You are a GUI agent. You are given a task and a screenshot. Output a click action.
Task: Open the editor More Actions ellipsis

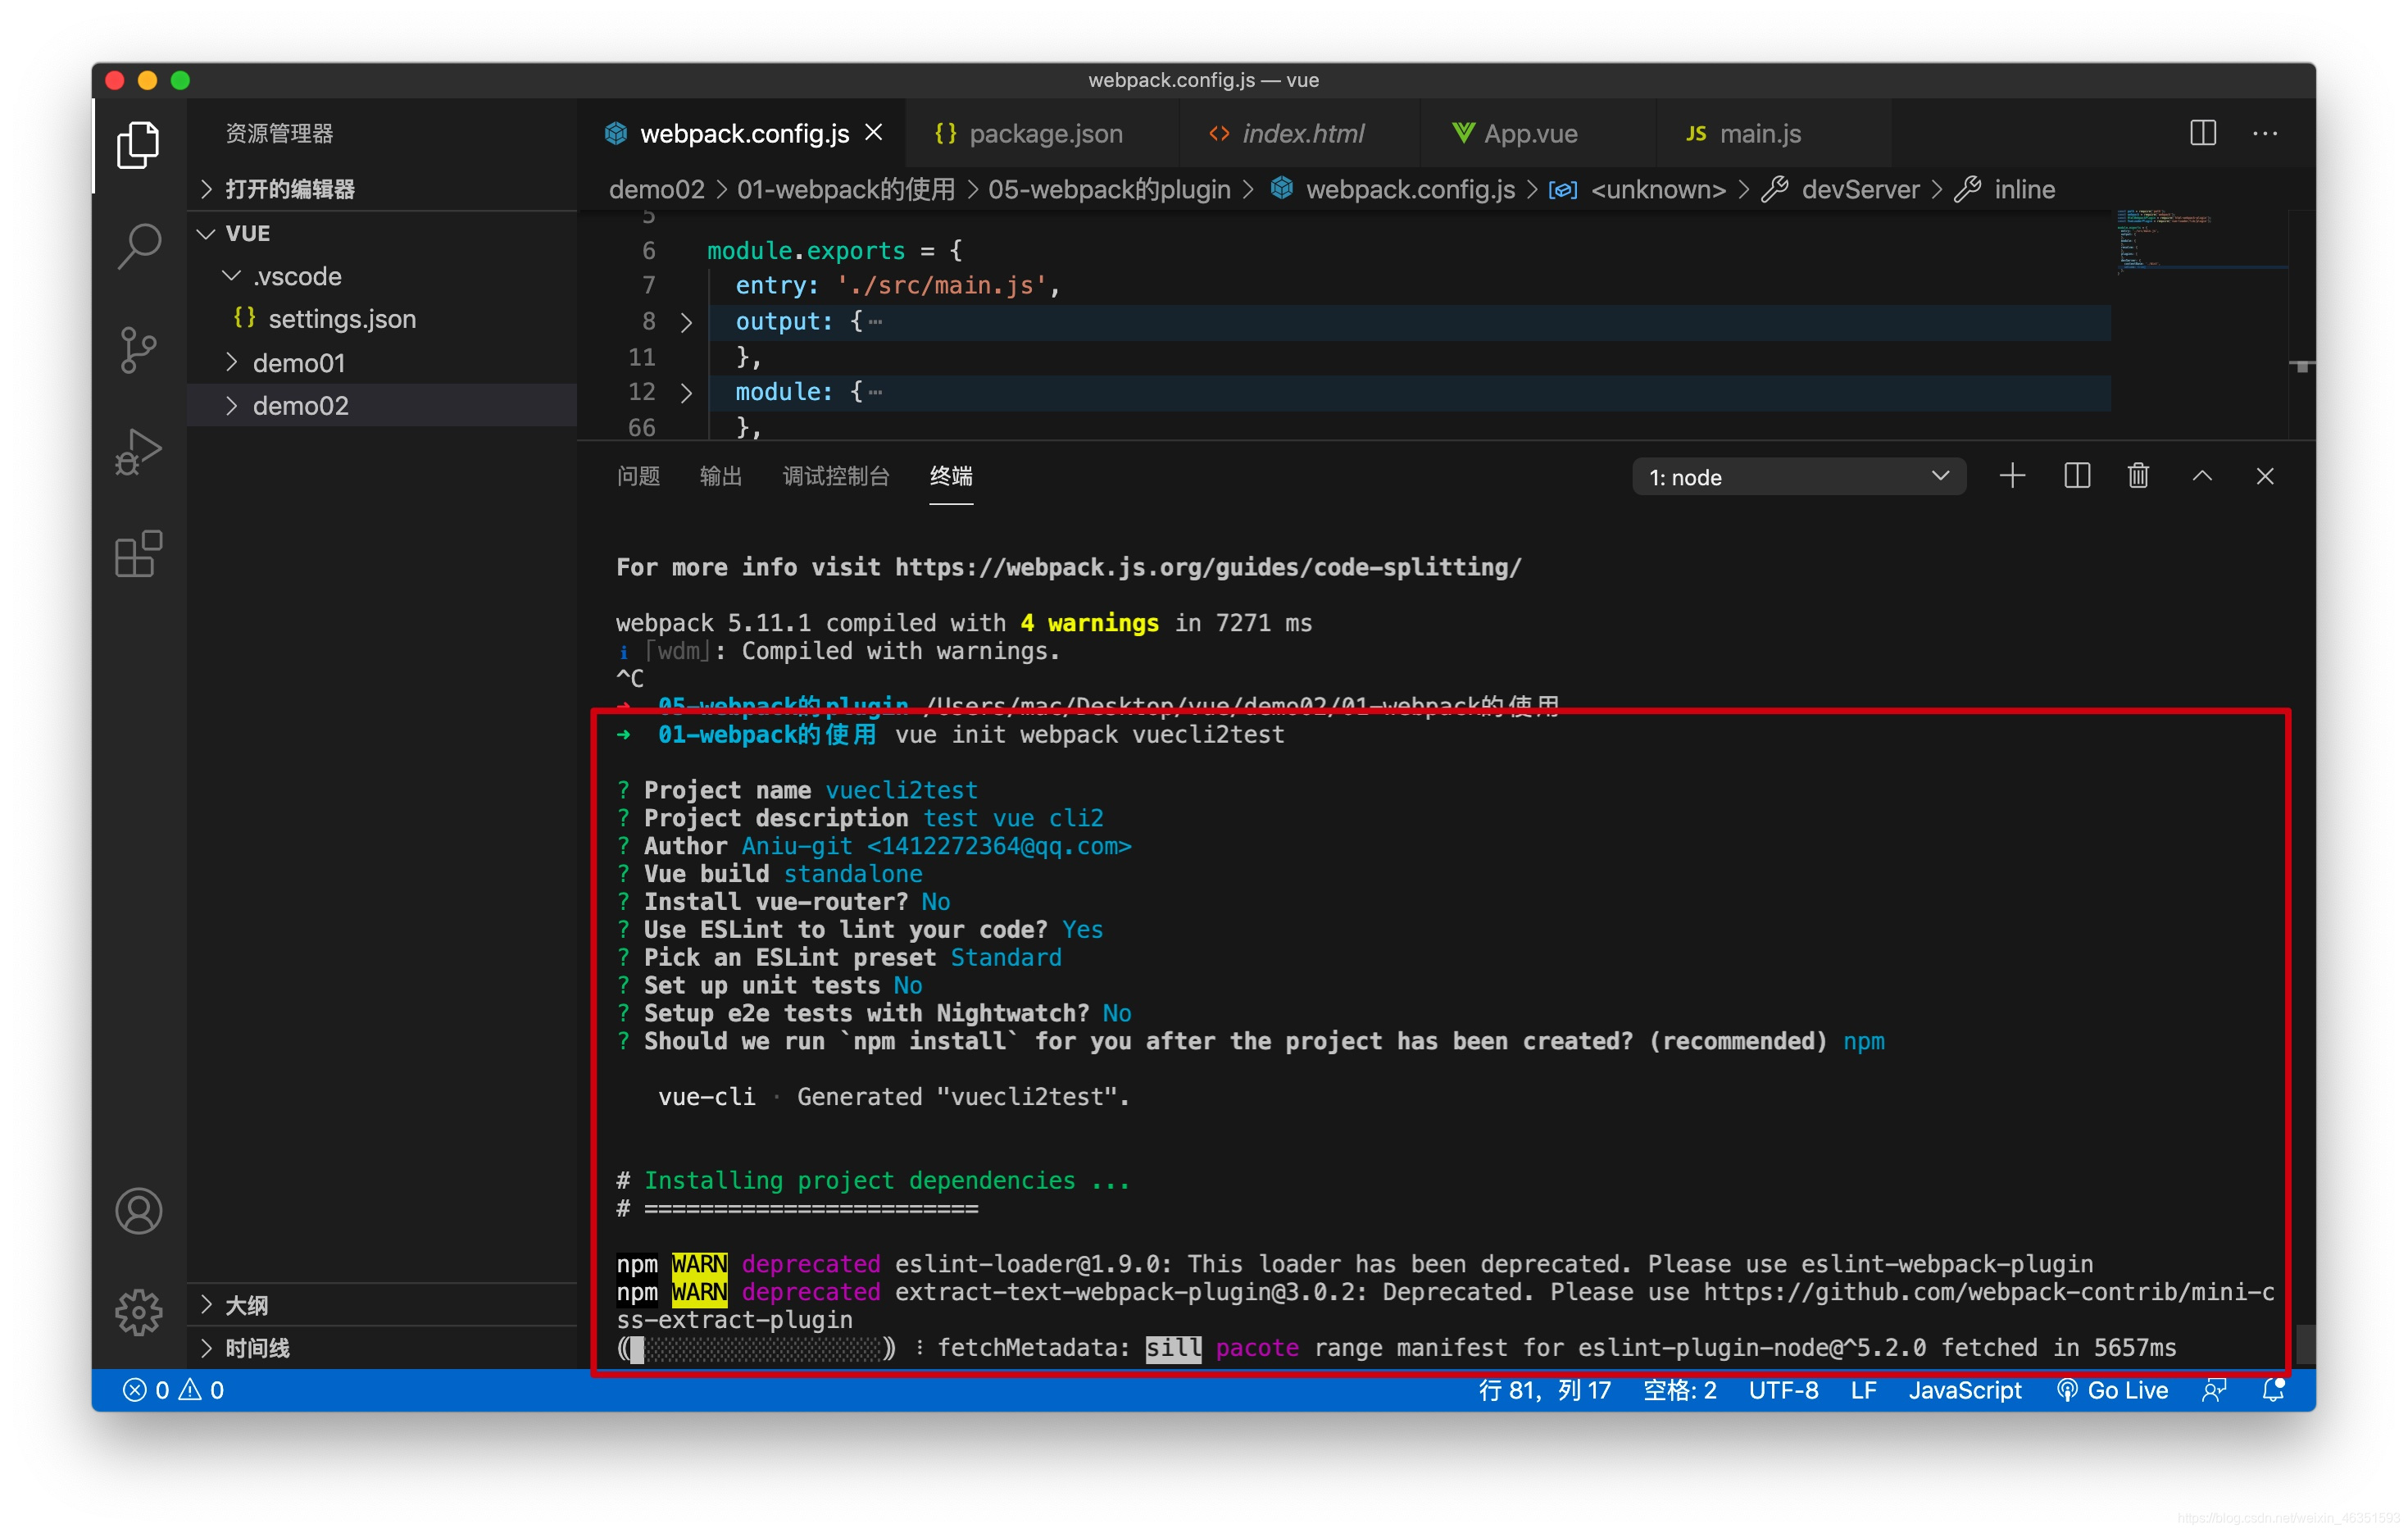coord(2266,133)
